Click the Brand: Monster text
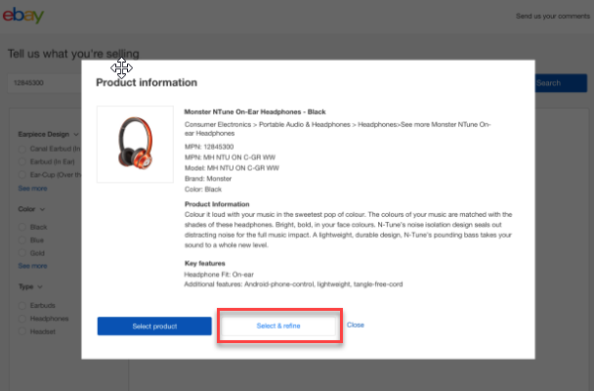 tap(208, 178)
